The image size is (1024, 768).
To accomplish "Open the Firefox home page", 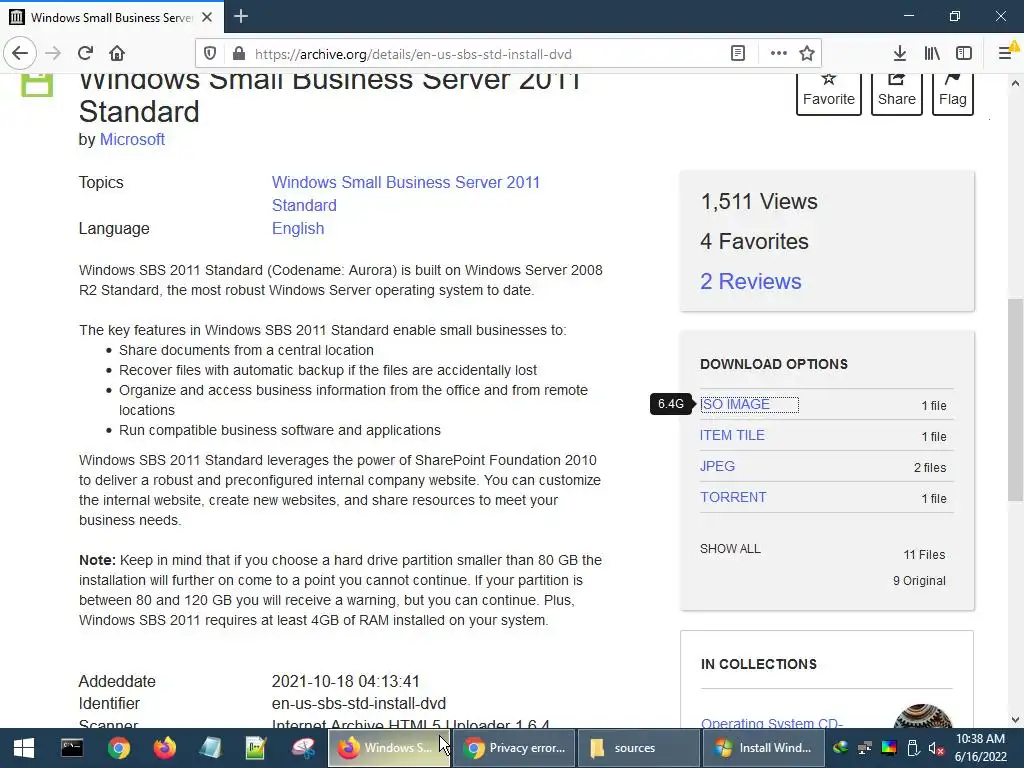I will [x=117, y=54].
